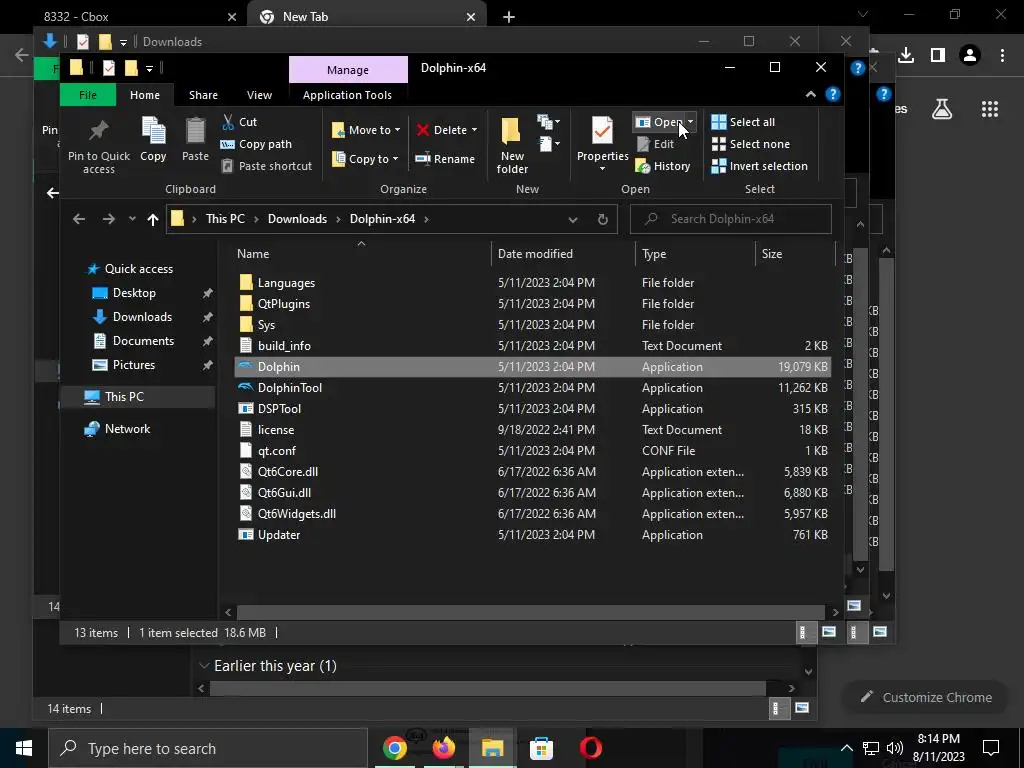
Task: Expand the Properties dropdown arrow
Action: [602, 168]
